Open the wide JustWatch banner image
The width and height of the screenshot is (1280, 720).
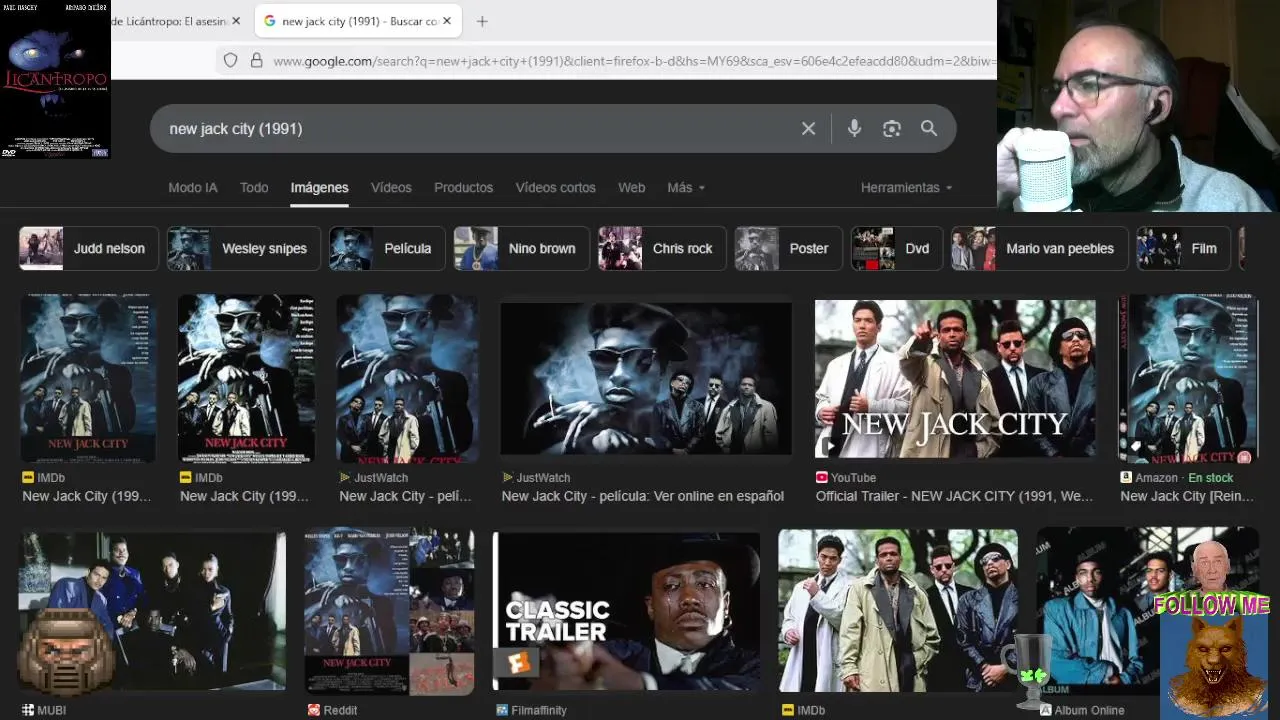(646, 378)
